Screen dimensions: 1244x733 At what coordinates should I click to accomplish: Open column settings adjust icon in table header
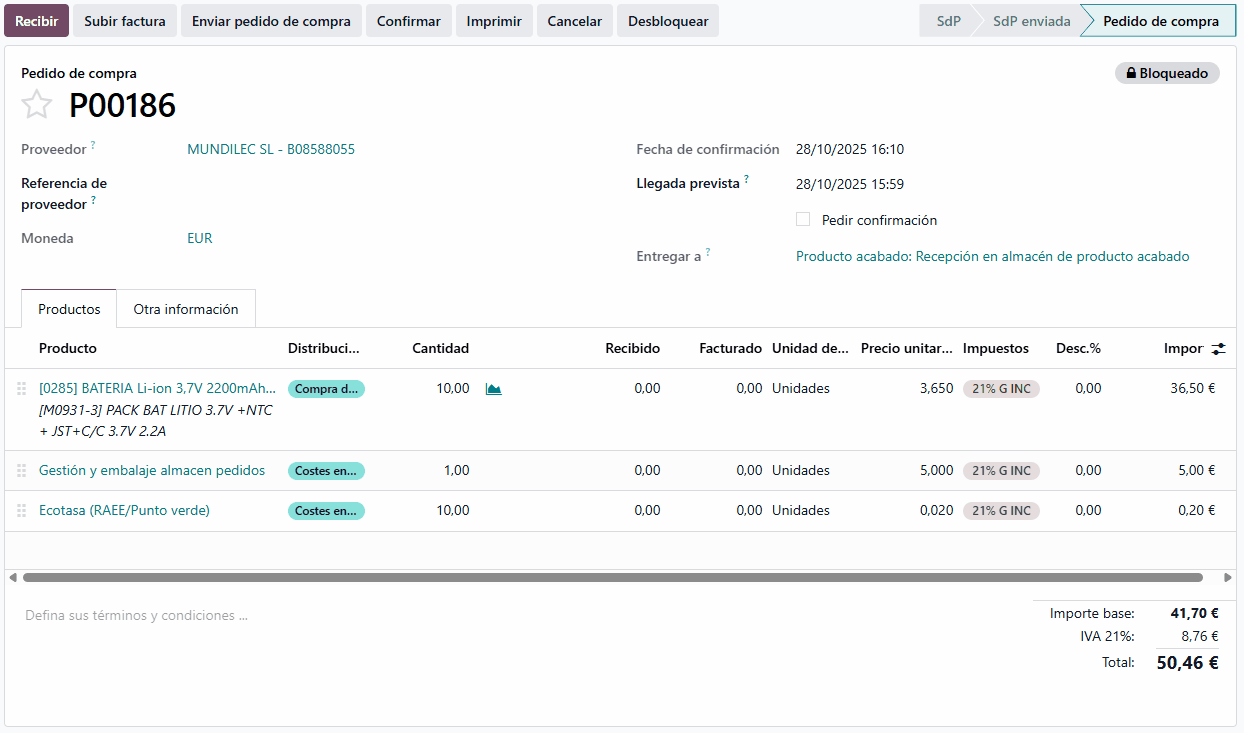pyautogui.click(x=1217, y=349)
